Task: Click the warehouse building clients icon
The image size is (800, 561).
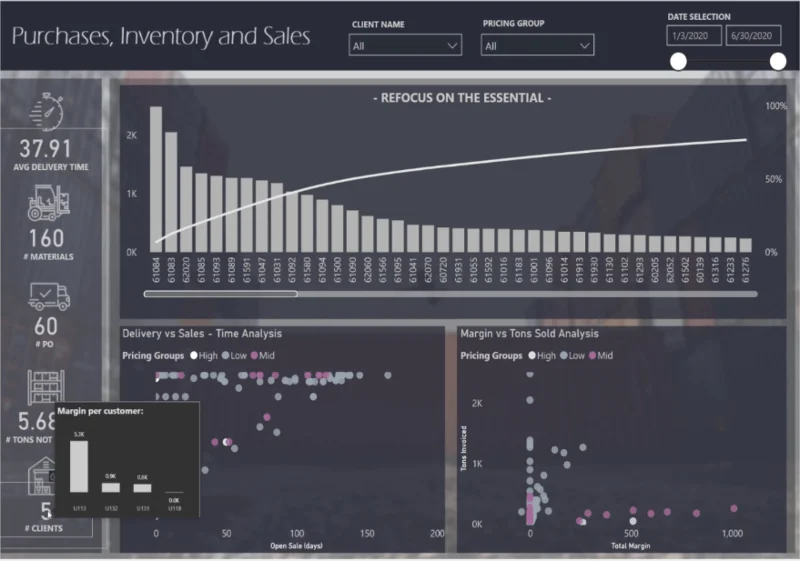Action: pos(41,475)
